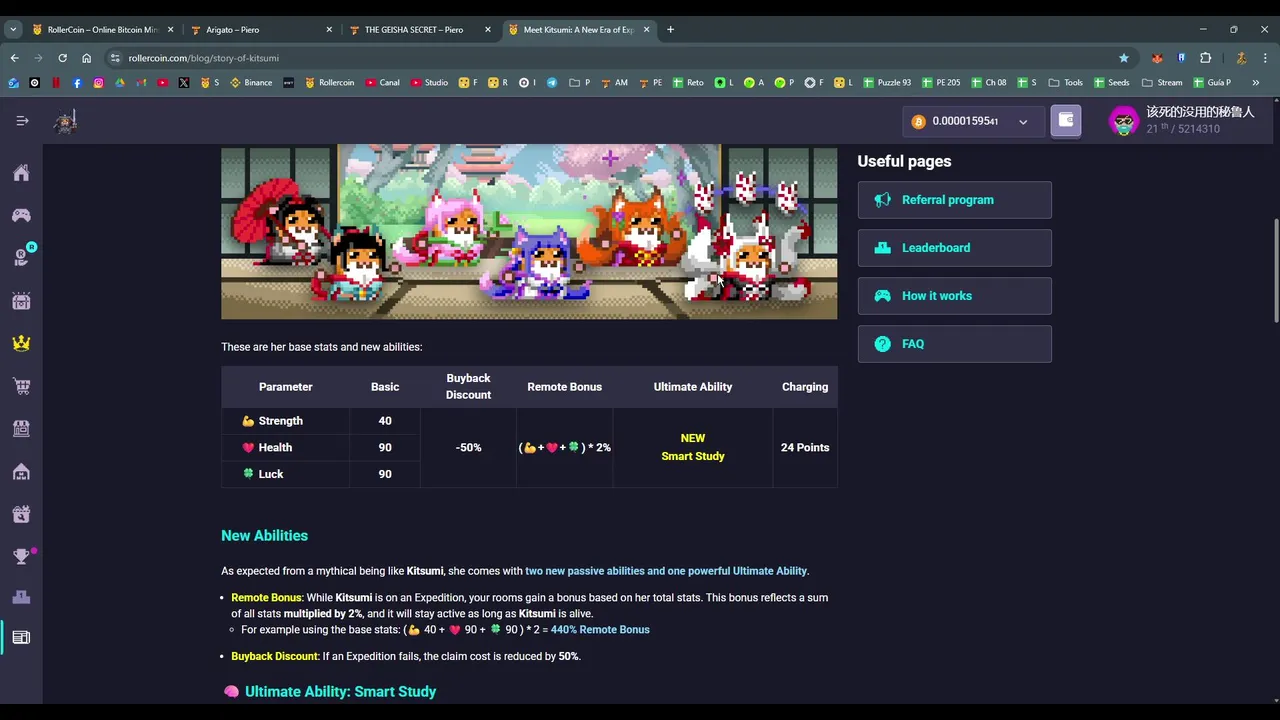Open the Instagram bookmark

tap(98, 83)
